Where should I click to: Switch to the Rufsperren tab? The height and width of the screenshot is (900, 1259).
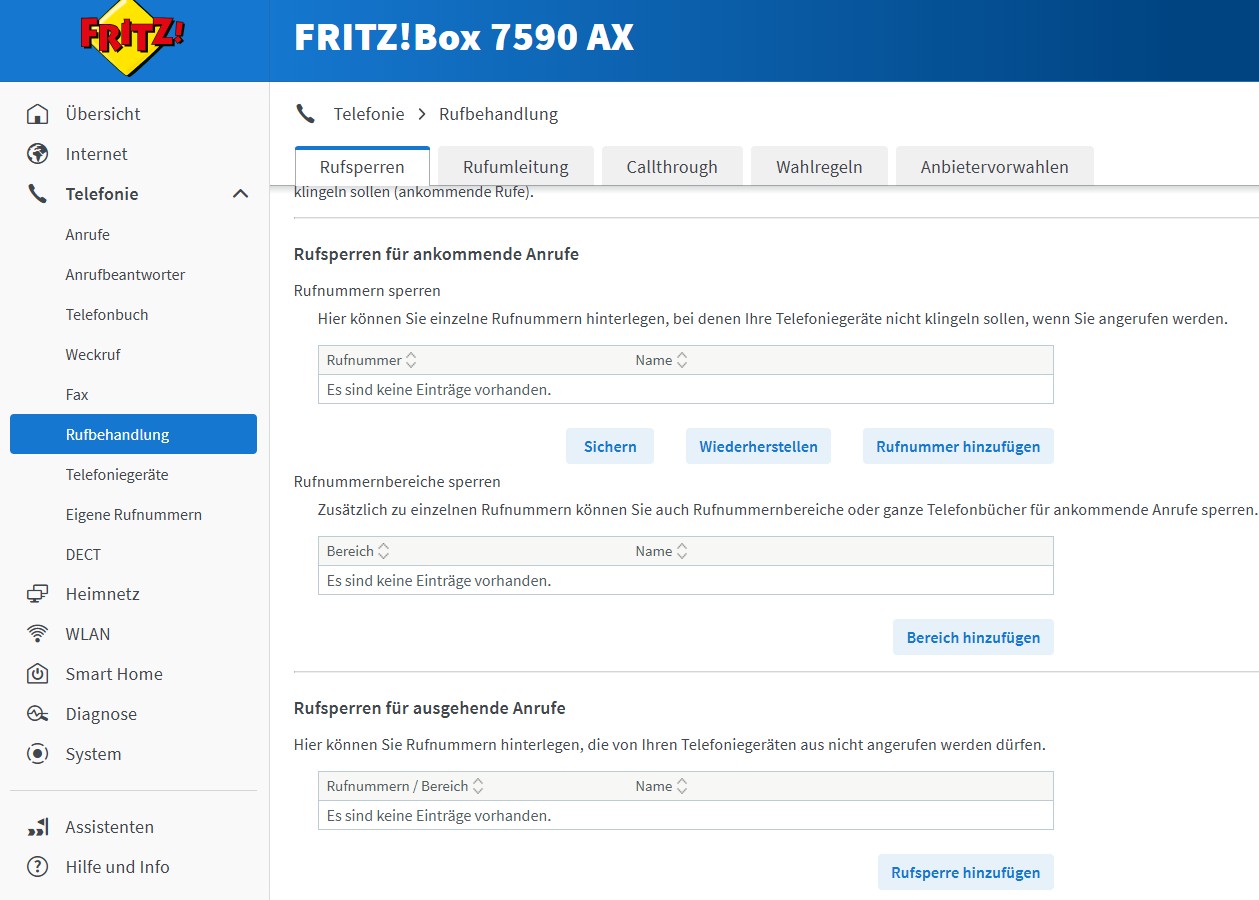point(362,166)
